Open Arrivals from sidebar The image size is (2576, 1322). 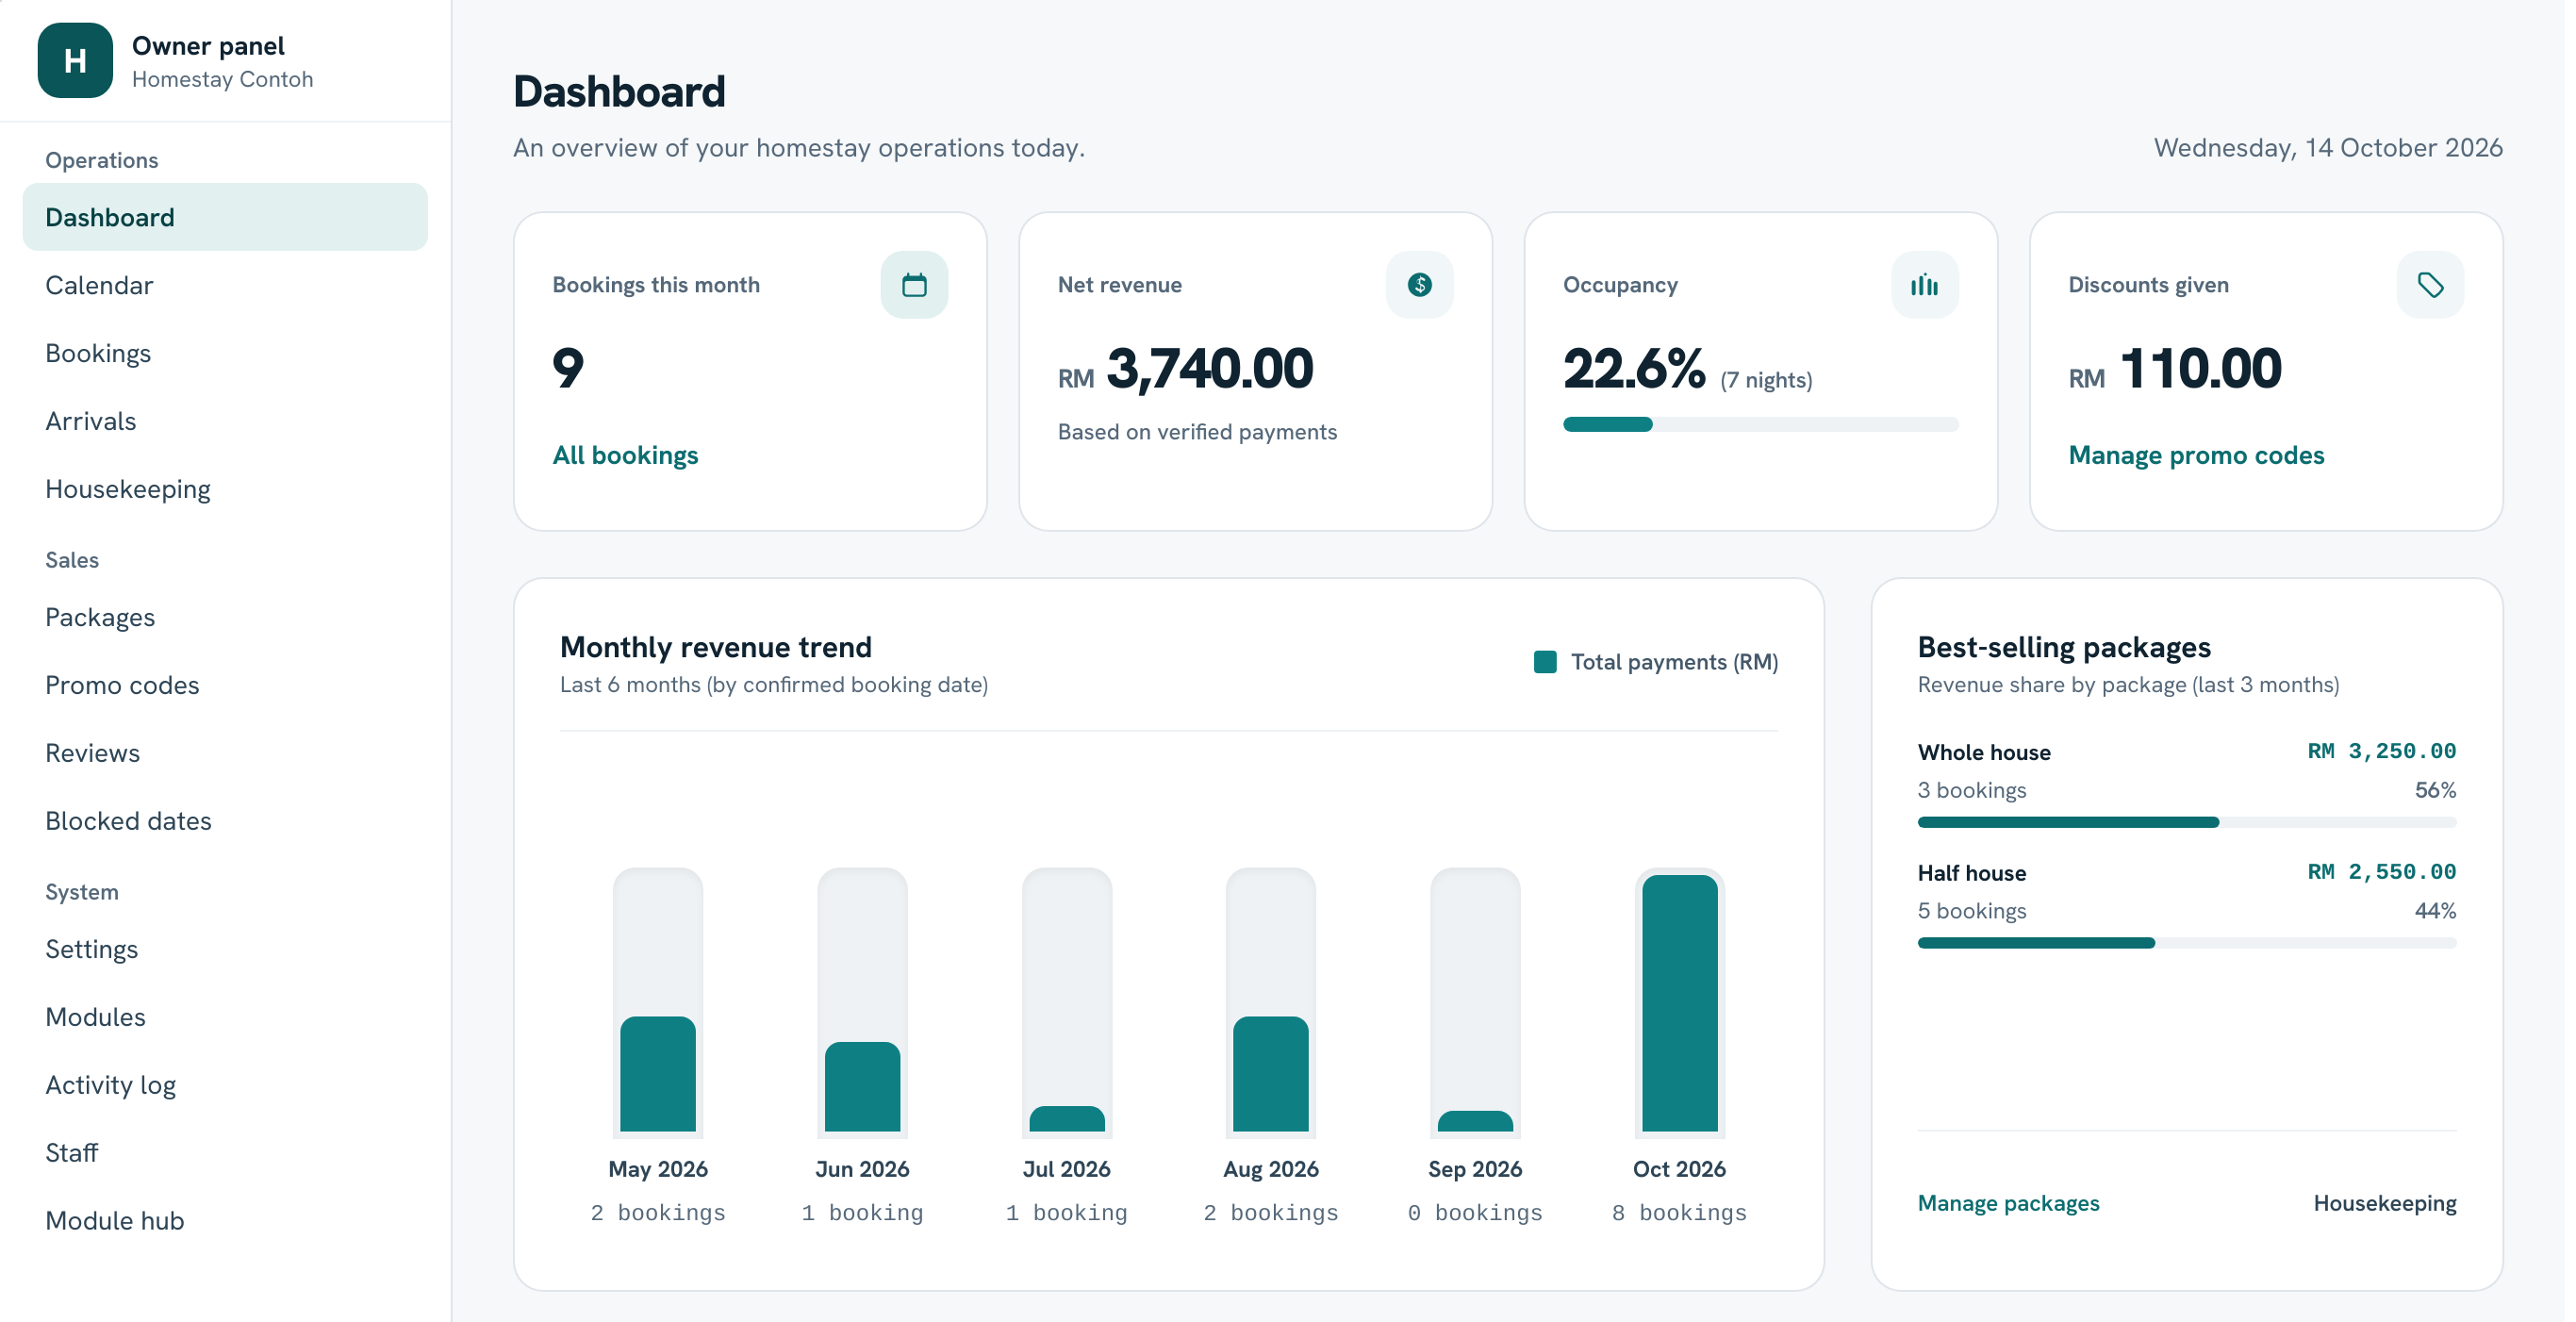(225, 421)
